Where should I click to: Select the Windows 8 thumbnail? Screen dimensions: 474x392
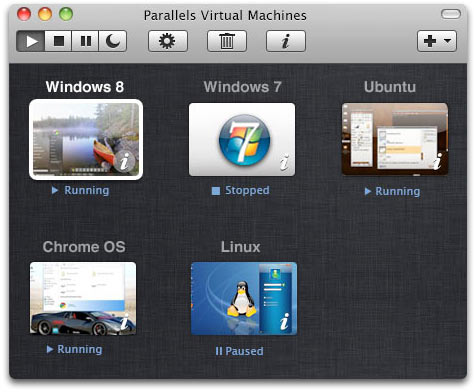point(86,139)
